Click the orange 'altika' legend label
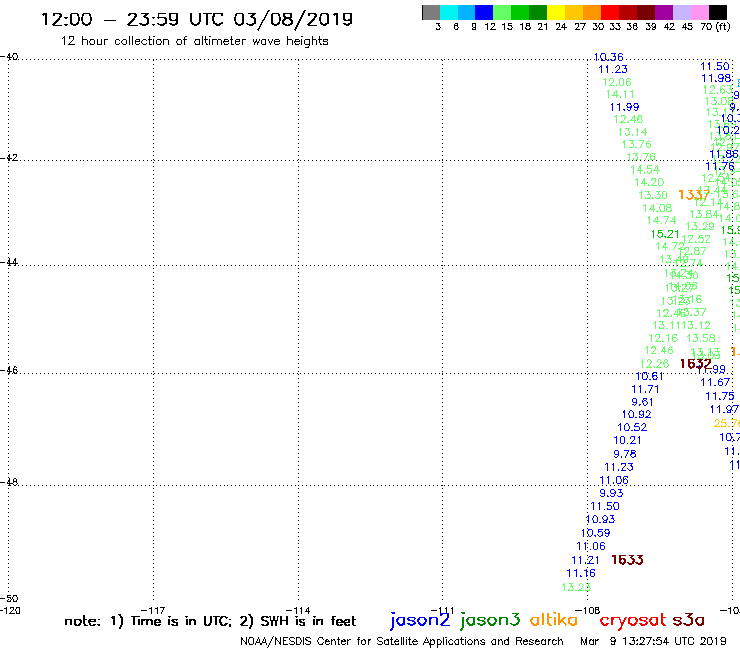The height and width of the screenshot is (650, 740). 554,619
